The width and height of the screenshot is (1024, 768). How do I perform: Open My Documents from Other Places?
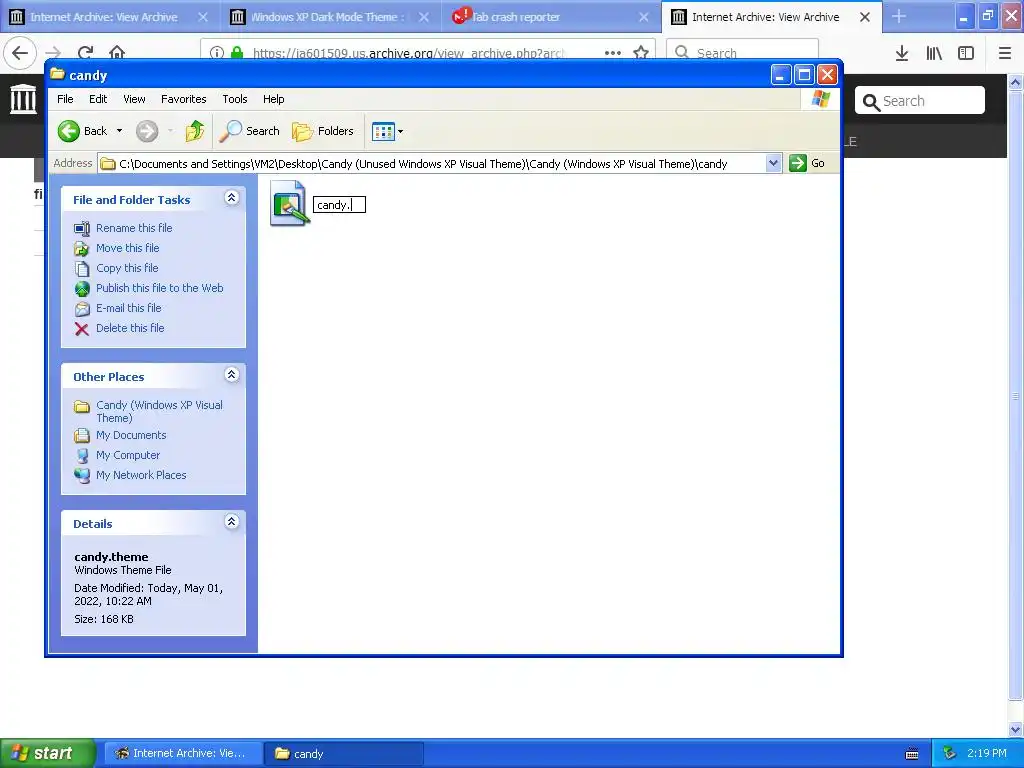pyautogui.click(x=131, y=436)
